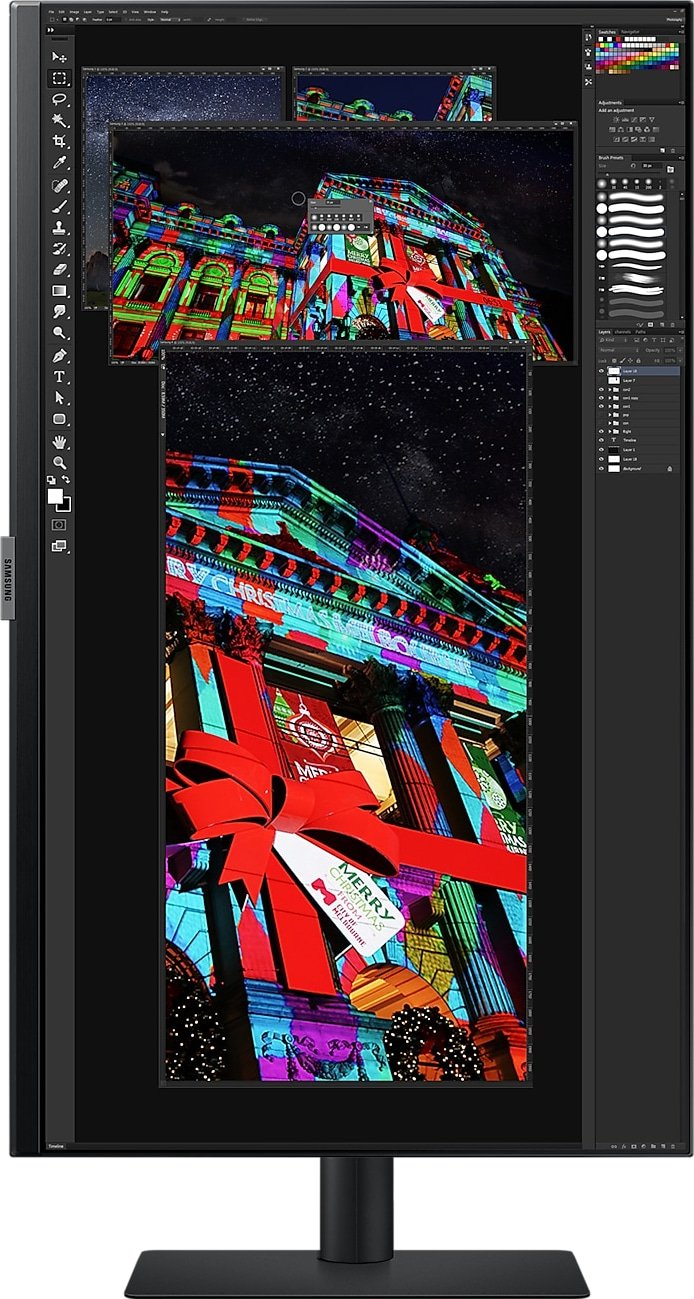
Task: Hide the con2 group
Action: [601, 390]
